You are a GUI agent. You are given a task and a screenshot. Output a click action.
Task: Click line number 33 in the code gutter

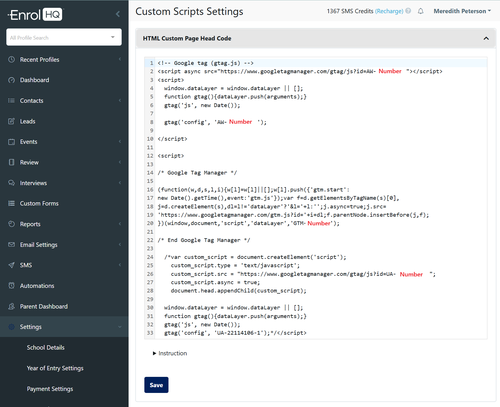[x=150, y=333]
